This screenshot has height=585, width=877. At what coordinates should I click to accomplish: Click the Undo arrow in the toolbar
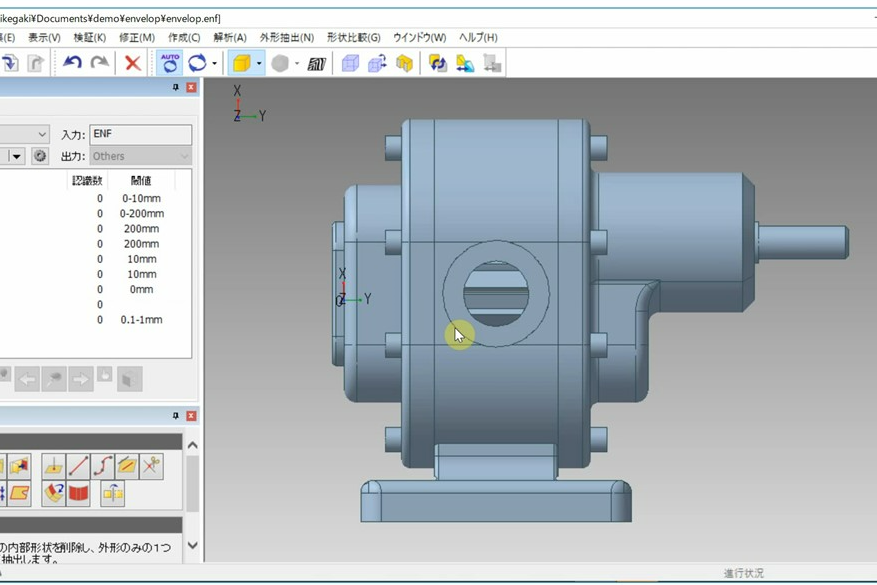tap(72, 63)
